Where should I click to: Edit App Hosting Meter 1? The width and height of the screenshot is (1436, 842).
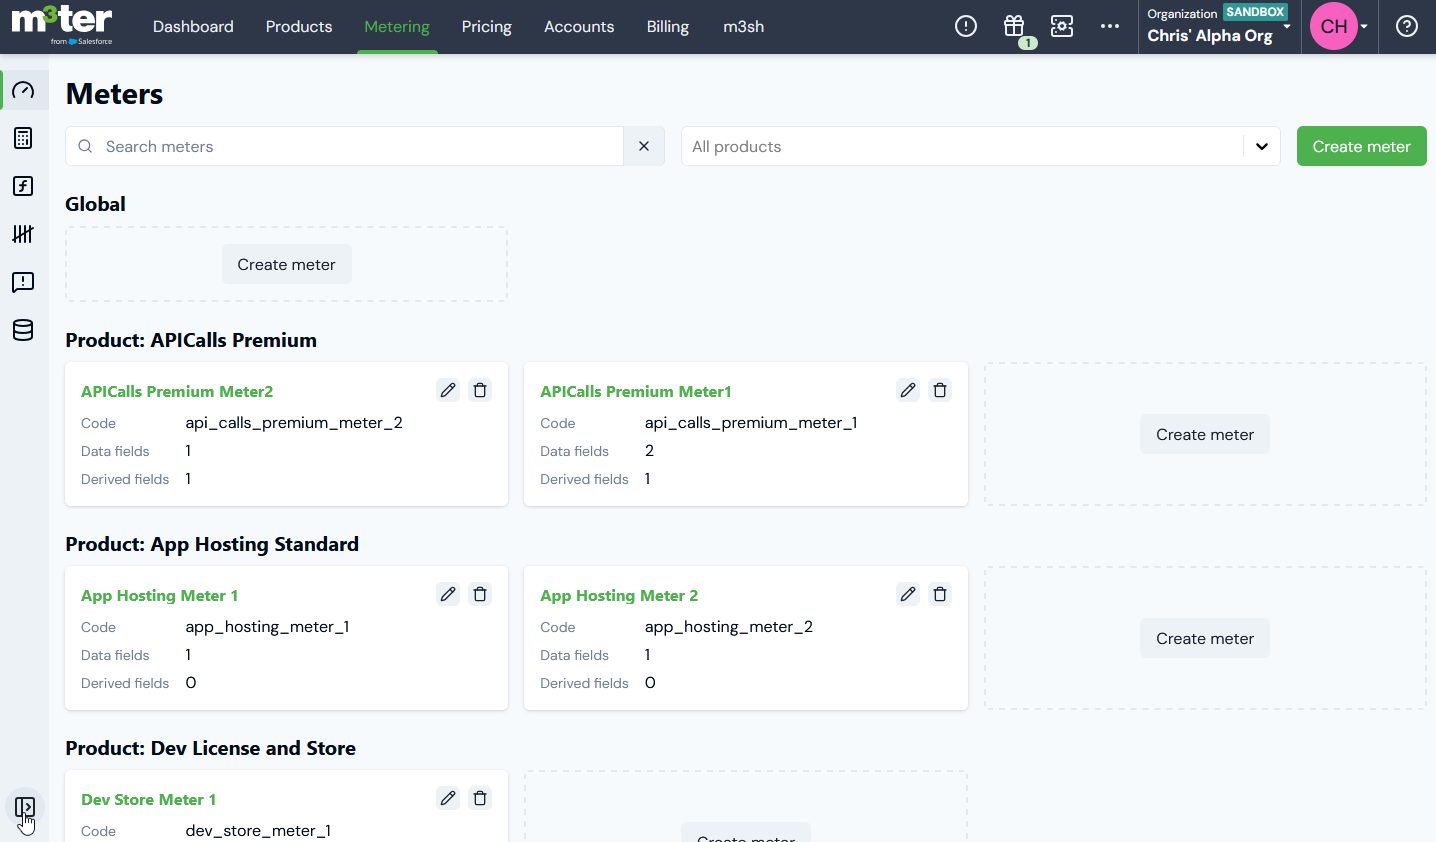(x=448, y=594)
